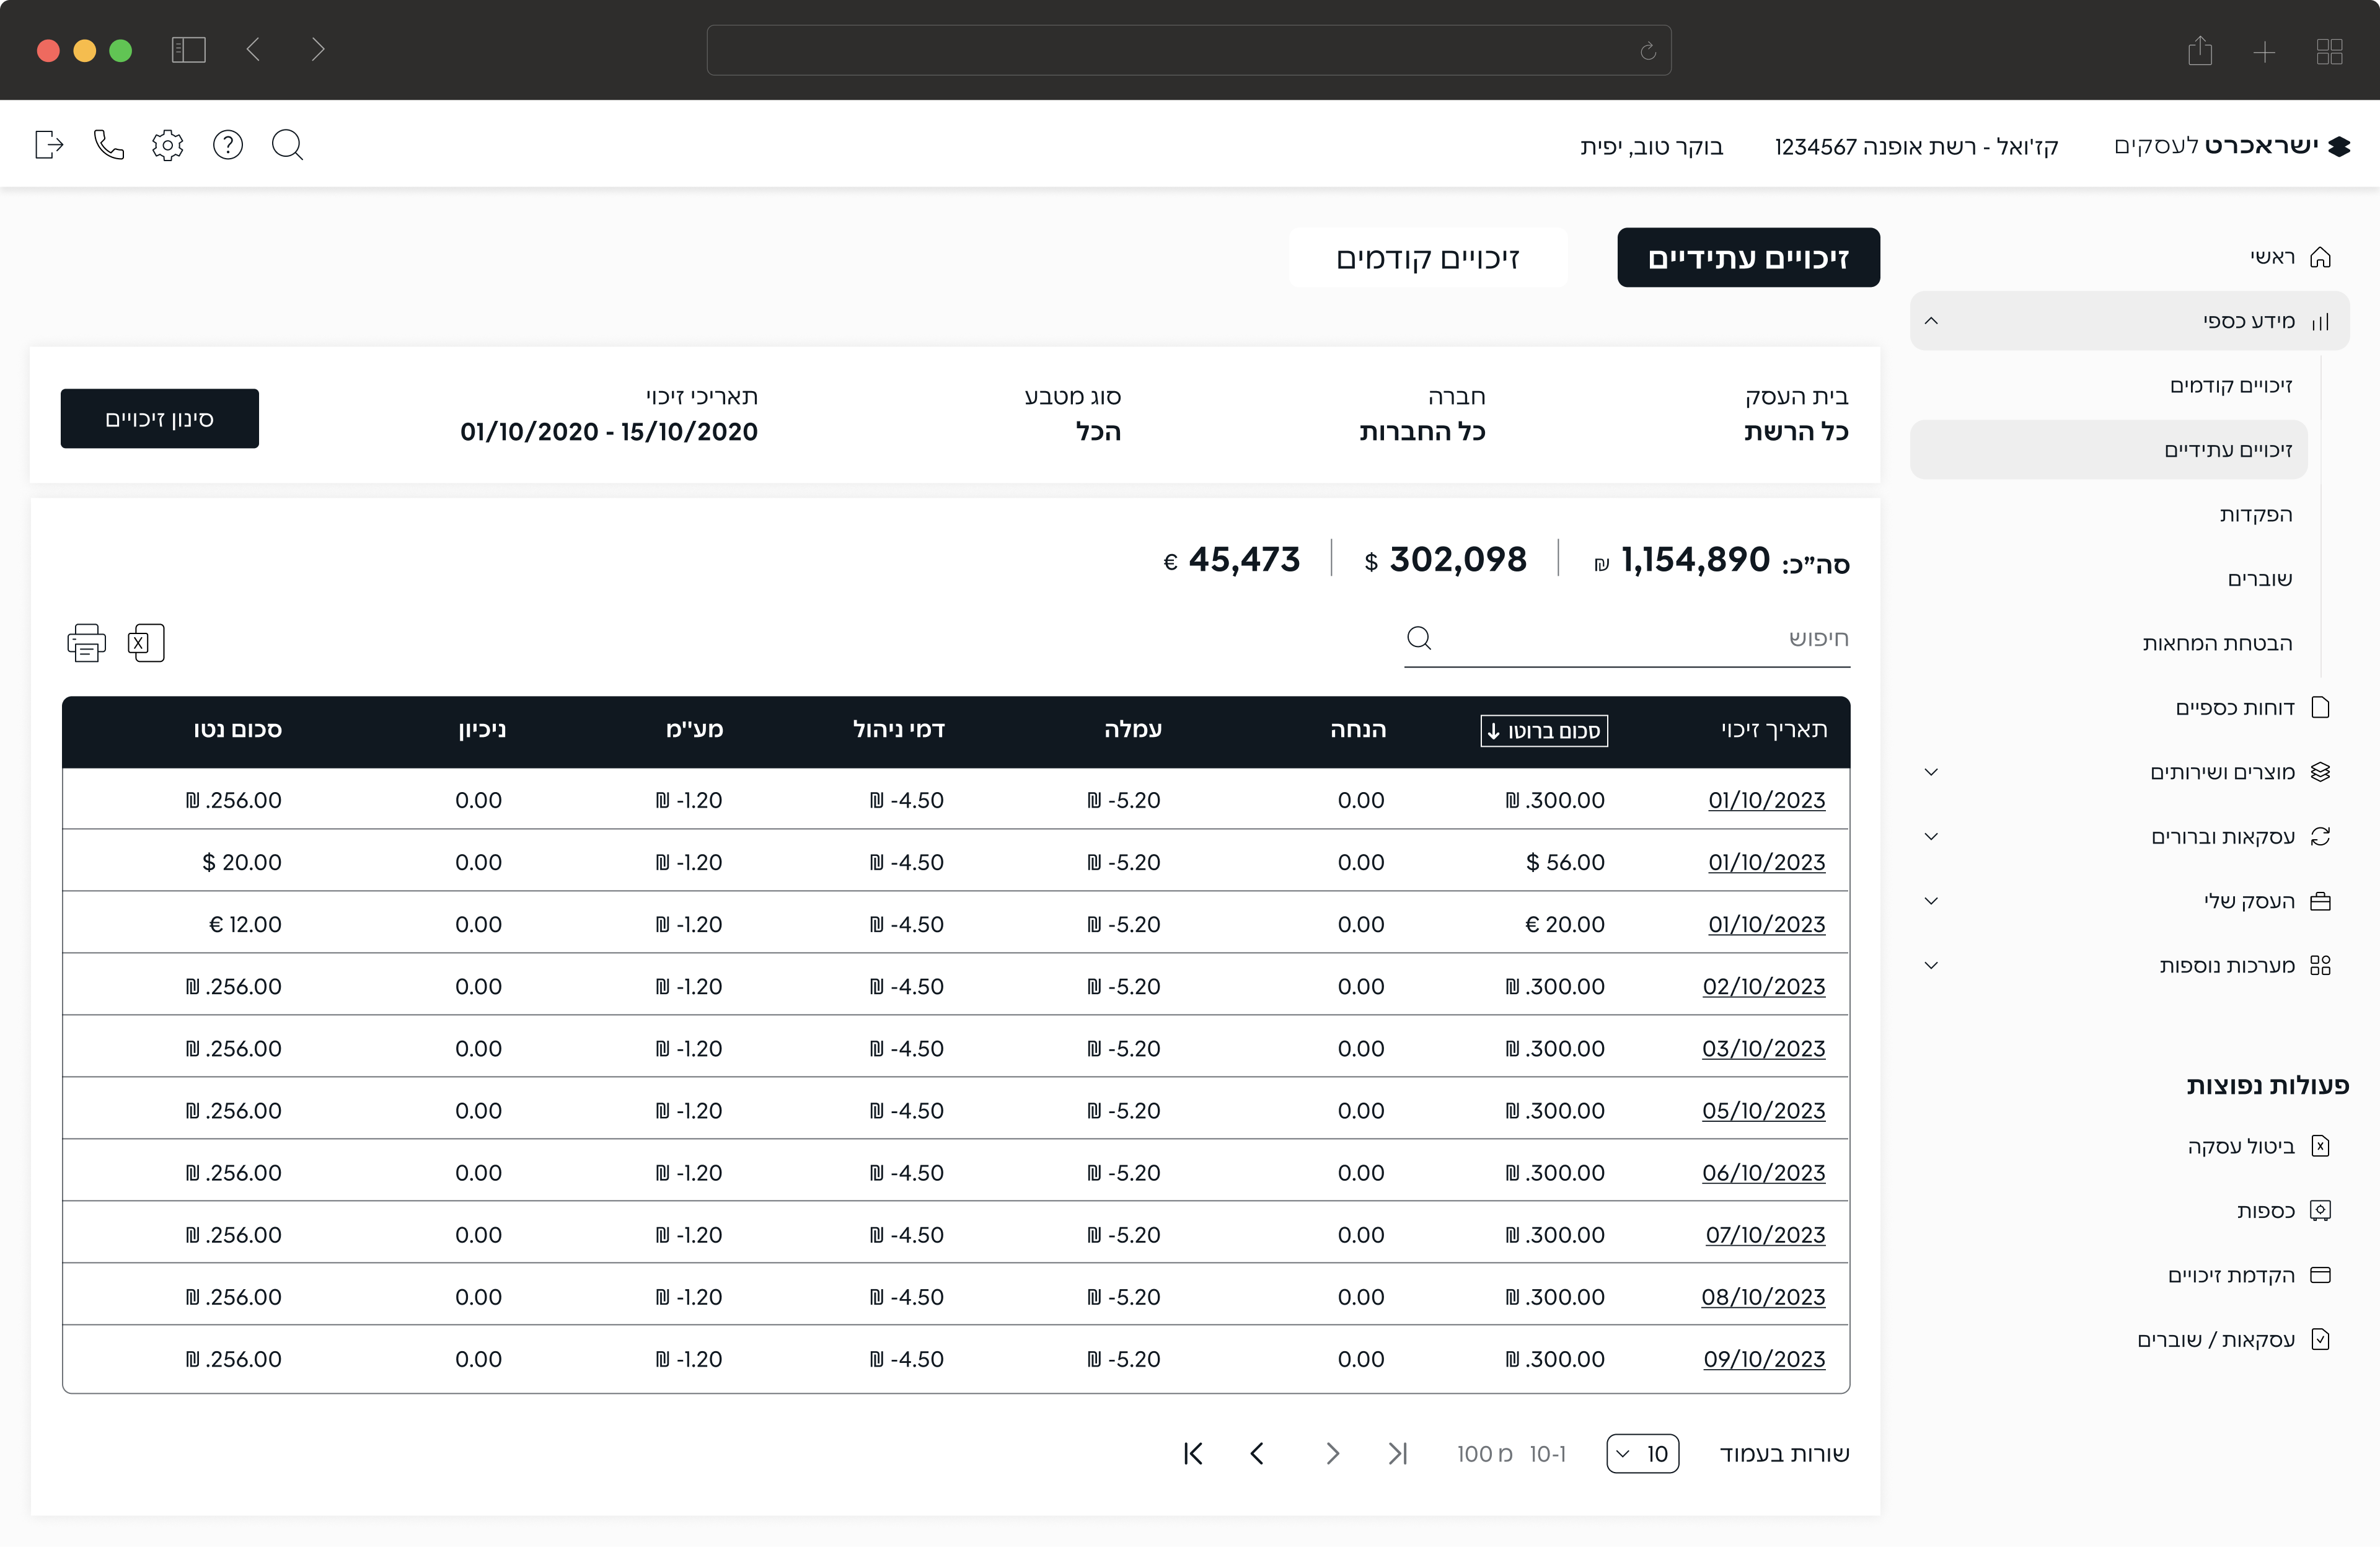Click the הקדמת זיכויים quick action

pos(2249,1275)
